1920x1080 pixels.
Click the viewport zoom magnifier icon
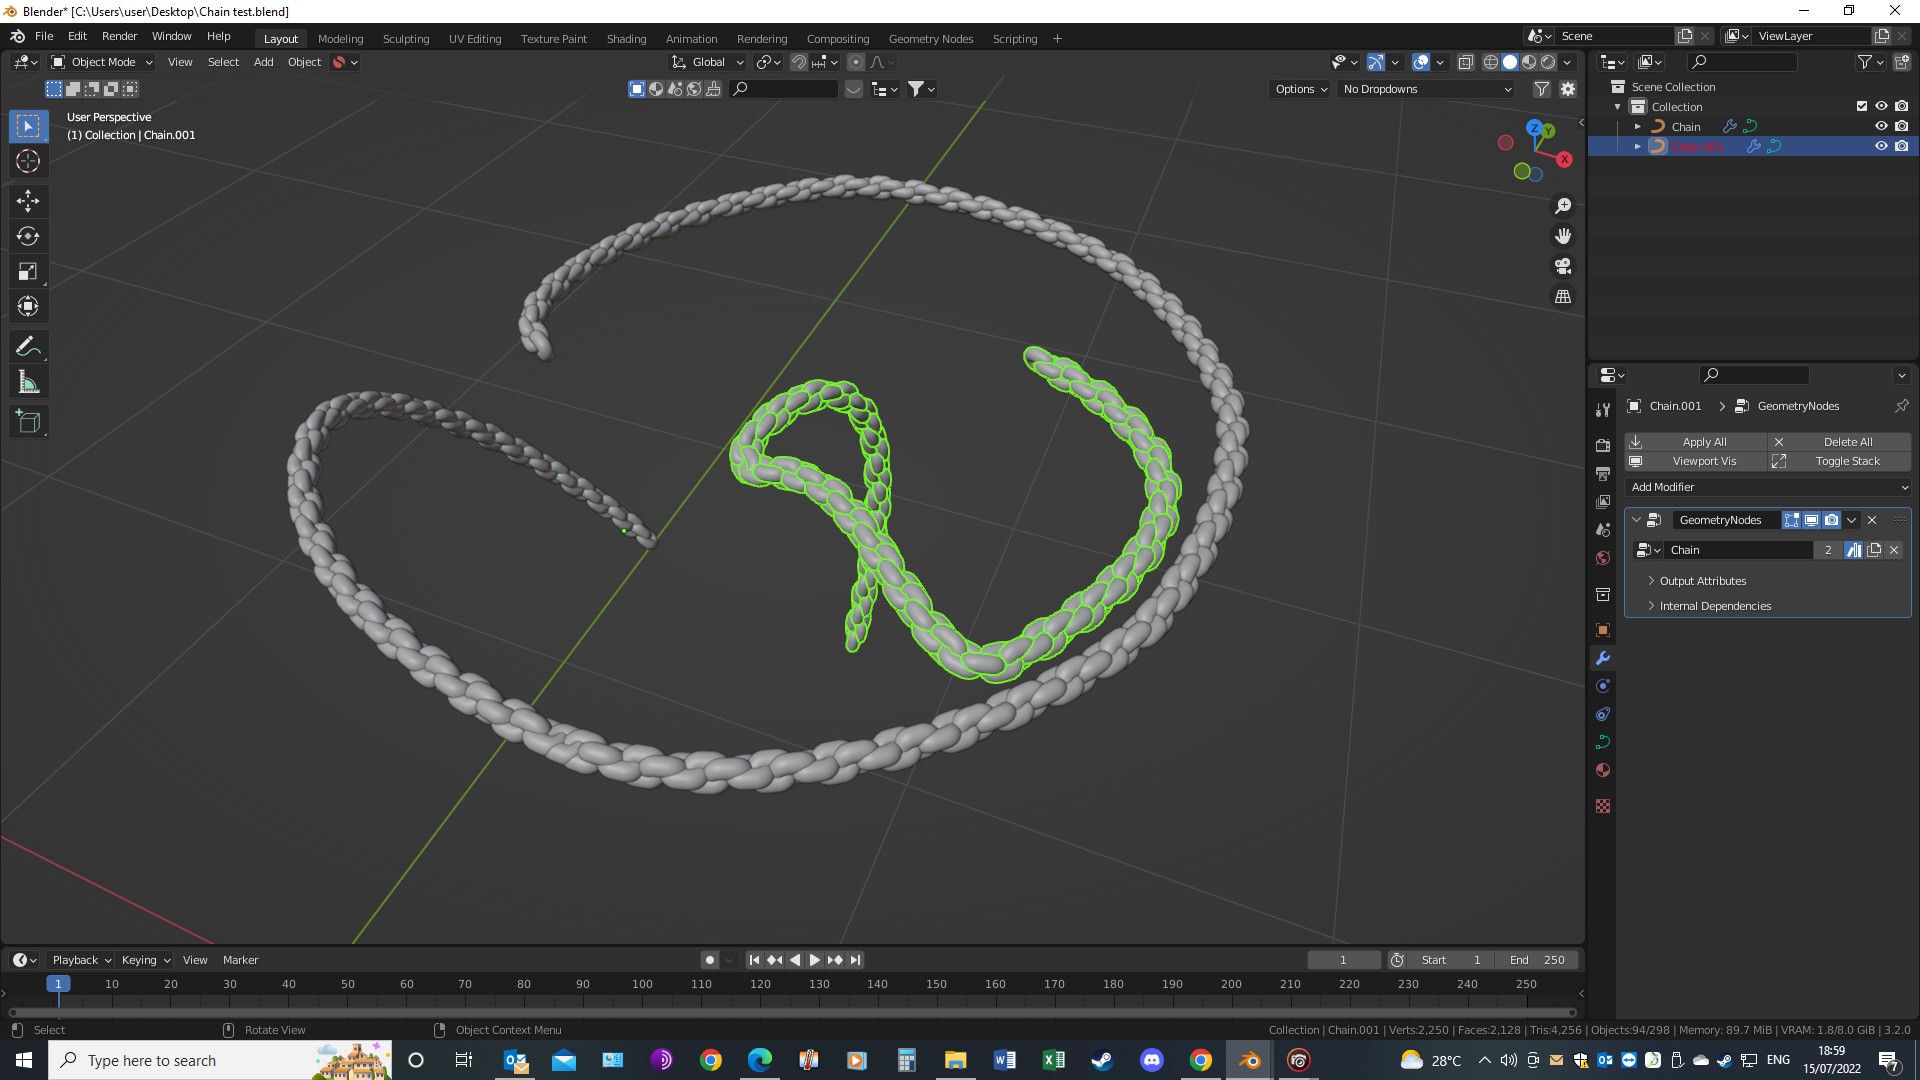1563,206
